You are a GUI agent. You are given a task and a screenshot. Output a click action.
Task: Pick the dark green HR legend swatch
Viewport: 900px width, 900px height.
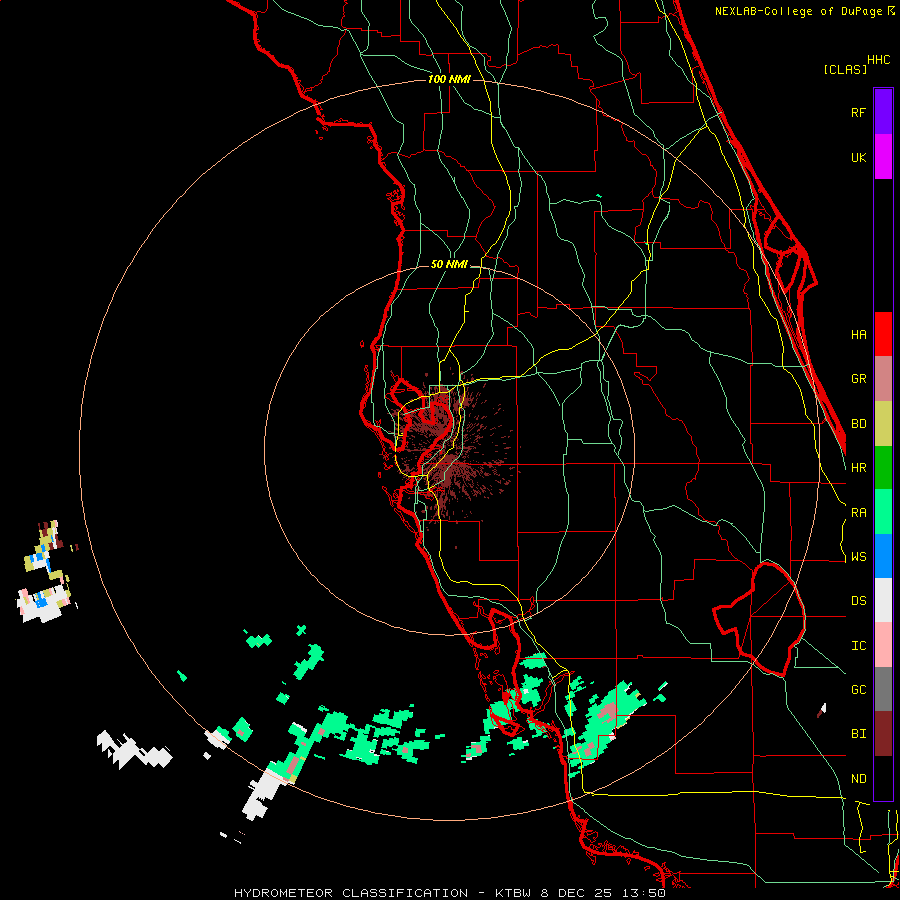[883, 468]
